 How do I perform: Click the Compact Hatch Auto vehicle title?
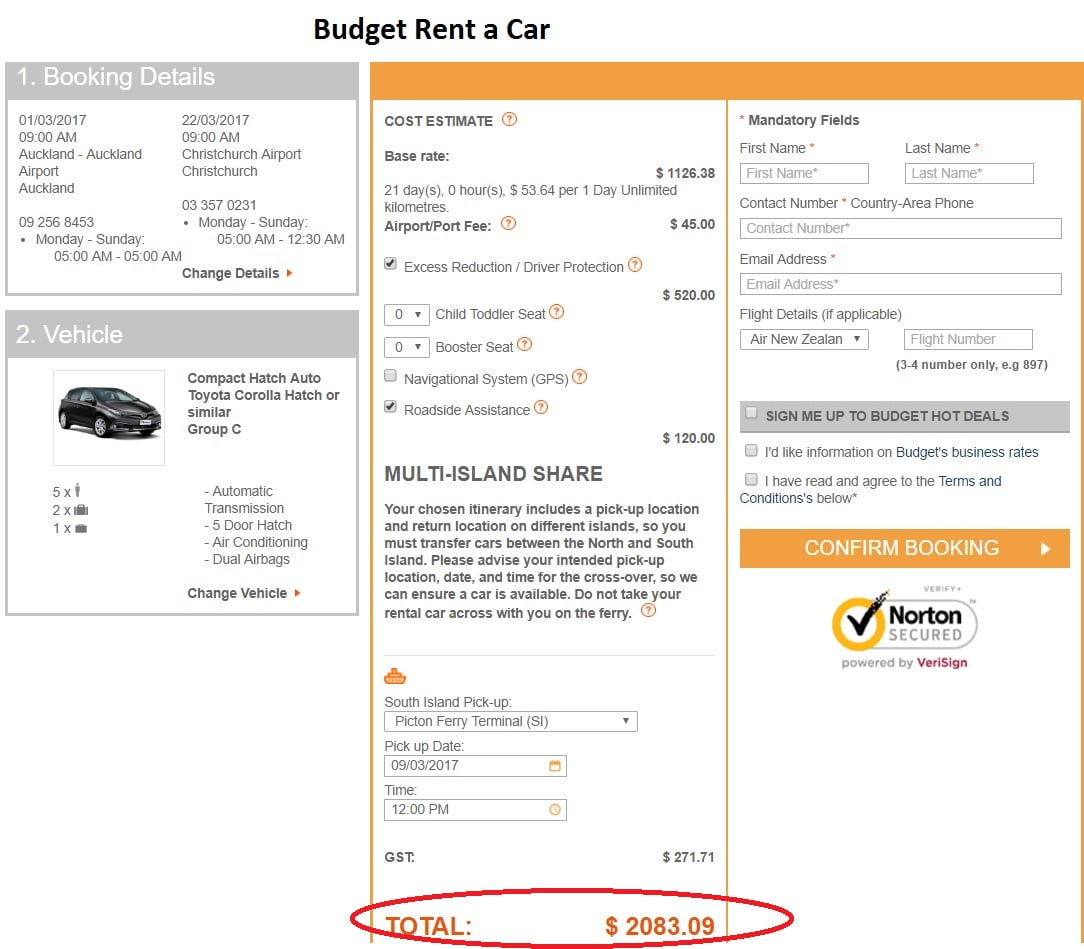point(254,378)
